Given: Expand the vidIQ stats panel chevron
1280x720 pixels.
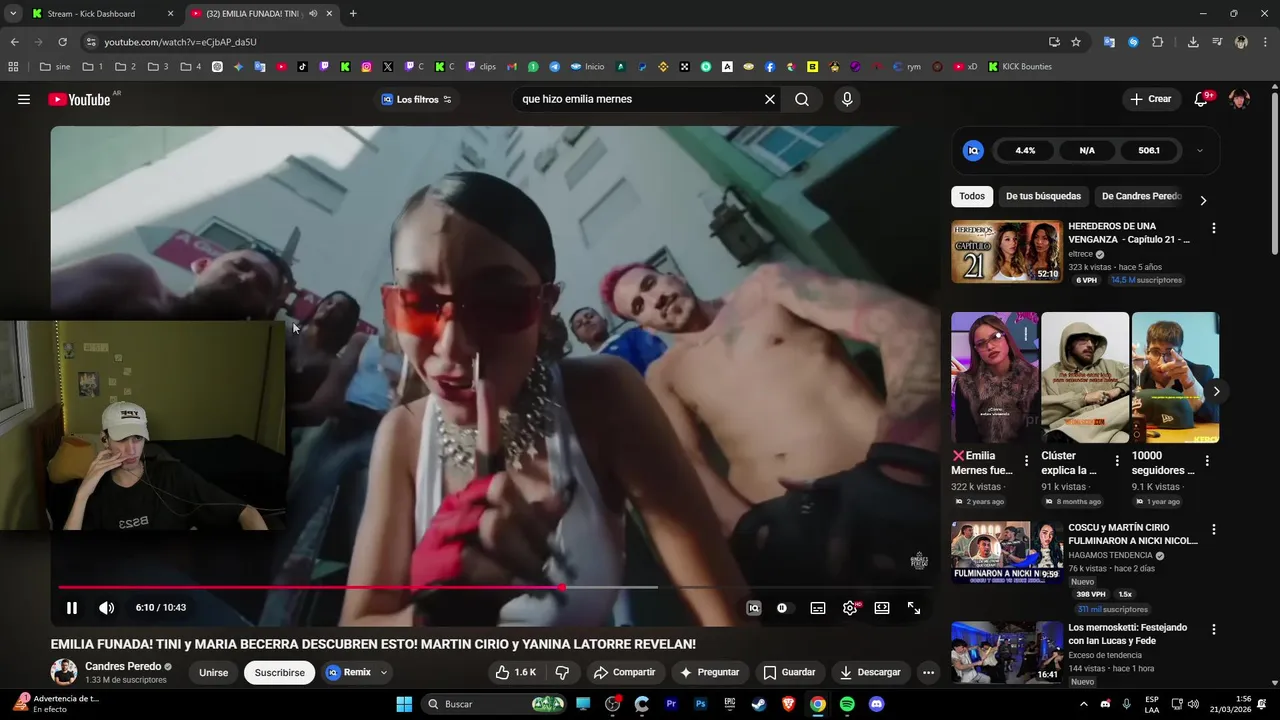Looking at the screenshot, I should click(x=1200, y=151).
